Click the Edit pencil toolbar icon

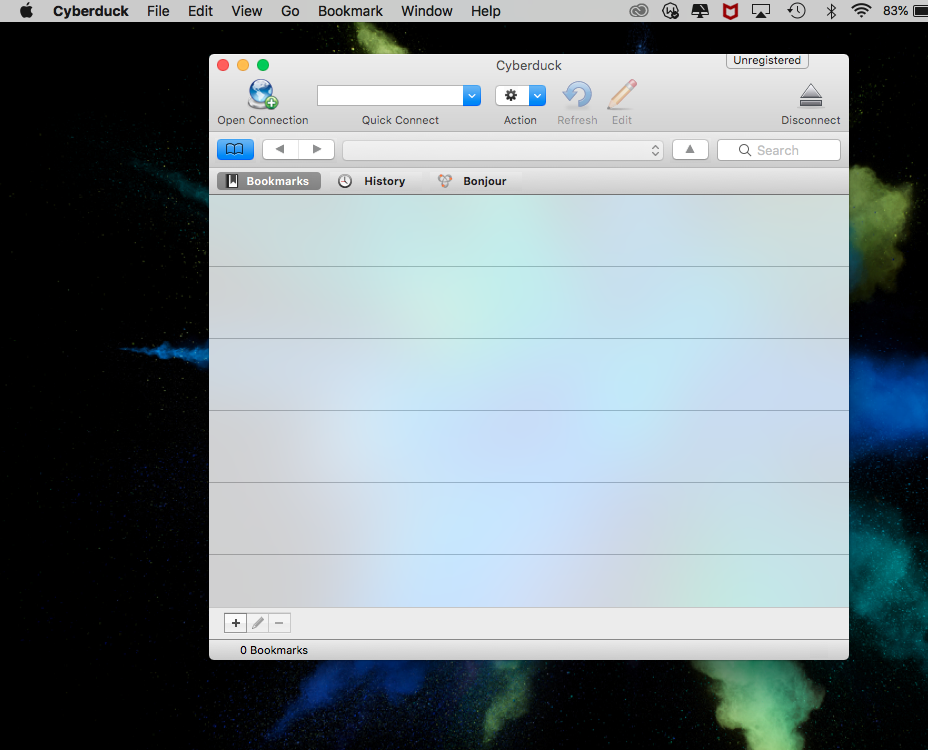[622, 95]
